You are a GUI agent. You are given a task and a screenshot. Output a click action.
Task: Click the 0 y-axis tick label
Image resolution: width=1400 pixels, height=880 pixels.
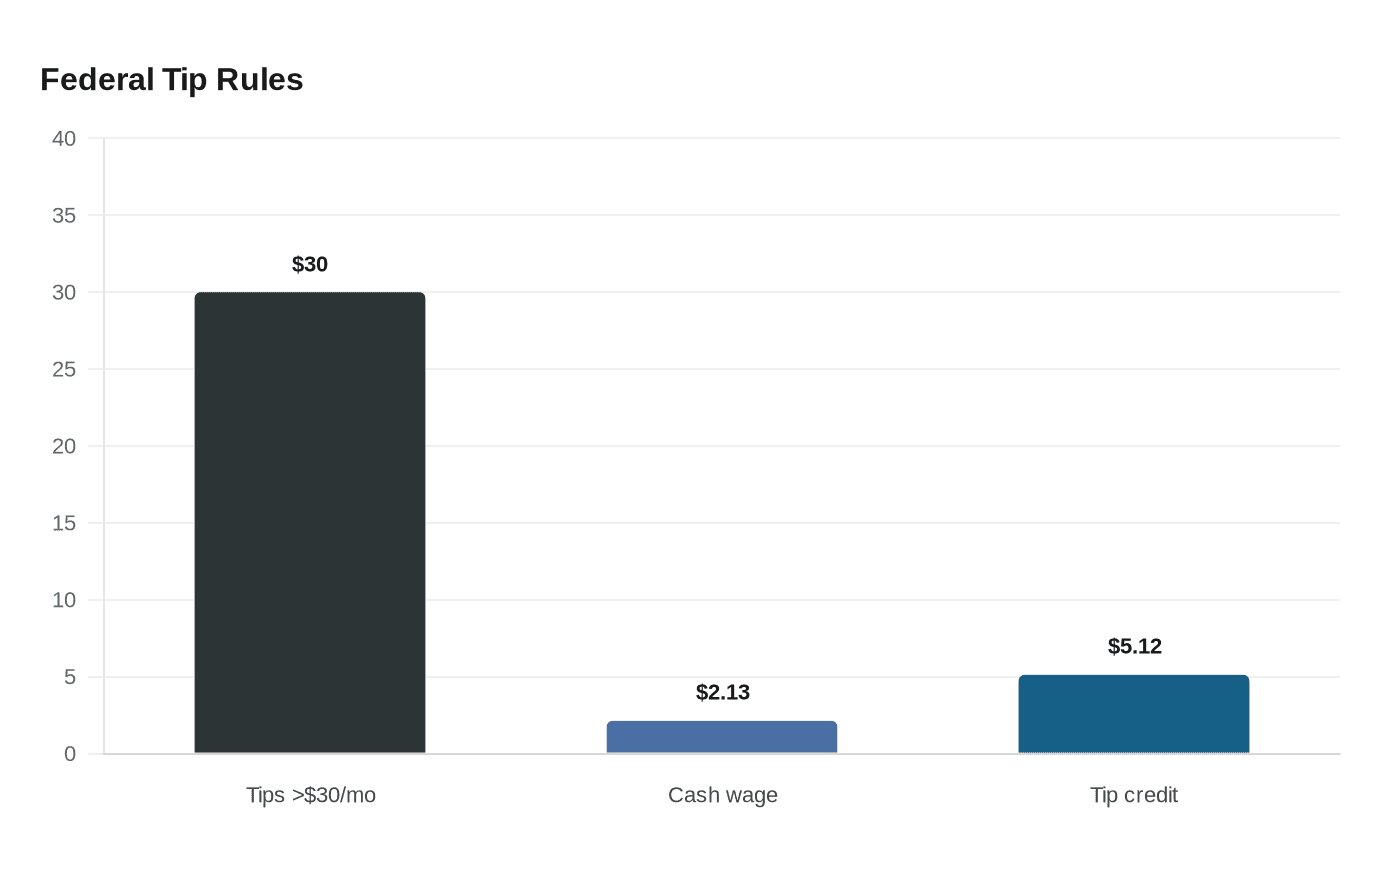pyautogui.click(x=70, y=754)
